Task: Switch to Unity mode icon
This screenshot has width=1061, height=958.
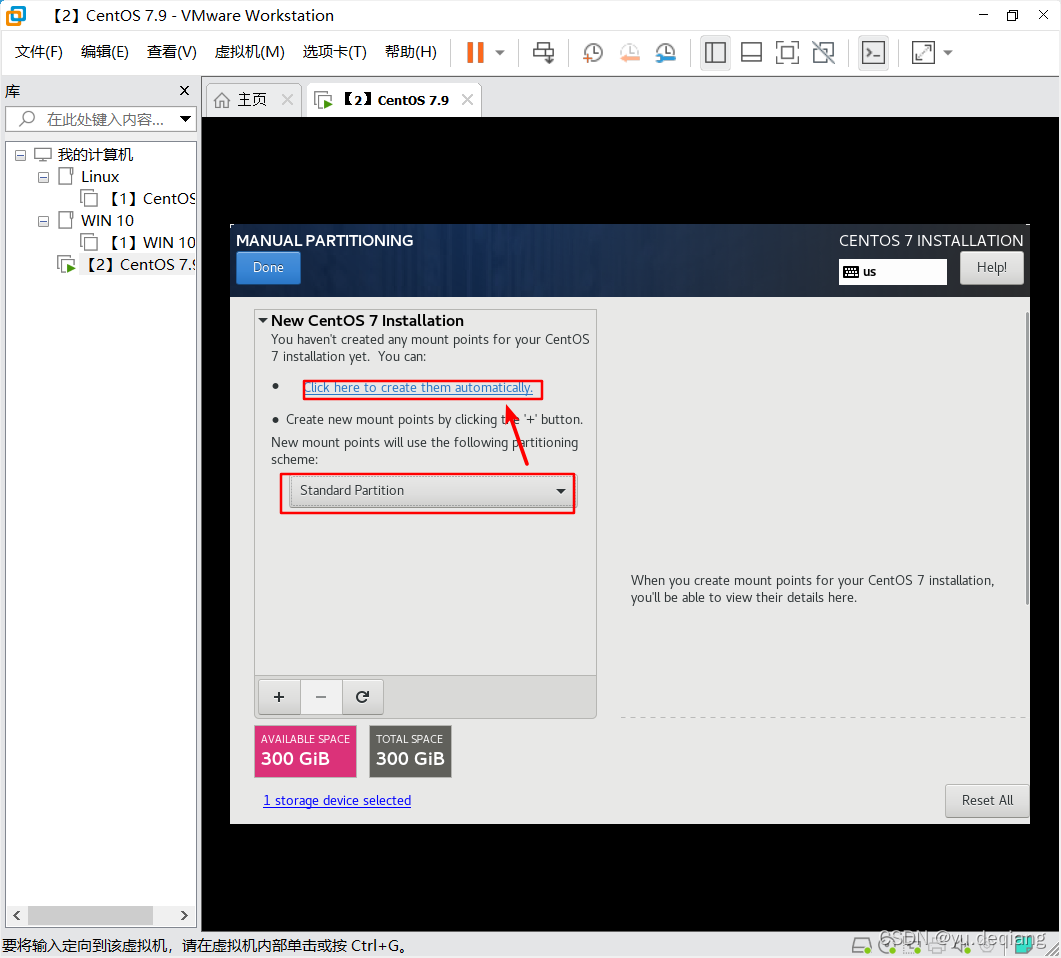Action: (x=823, y=52)
